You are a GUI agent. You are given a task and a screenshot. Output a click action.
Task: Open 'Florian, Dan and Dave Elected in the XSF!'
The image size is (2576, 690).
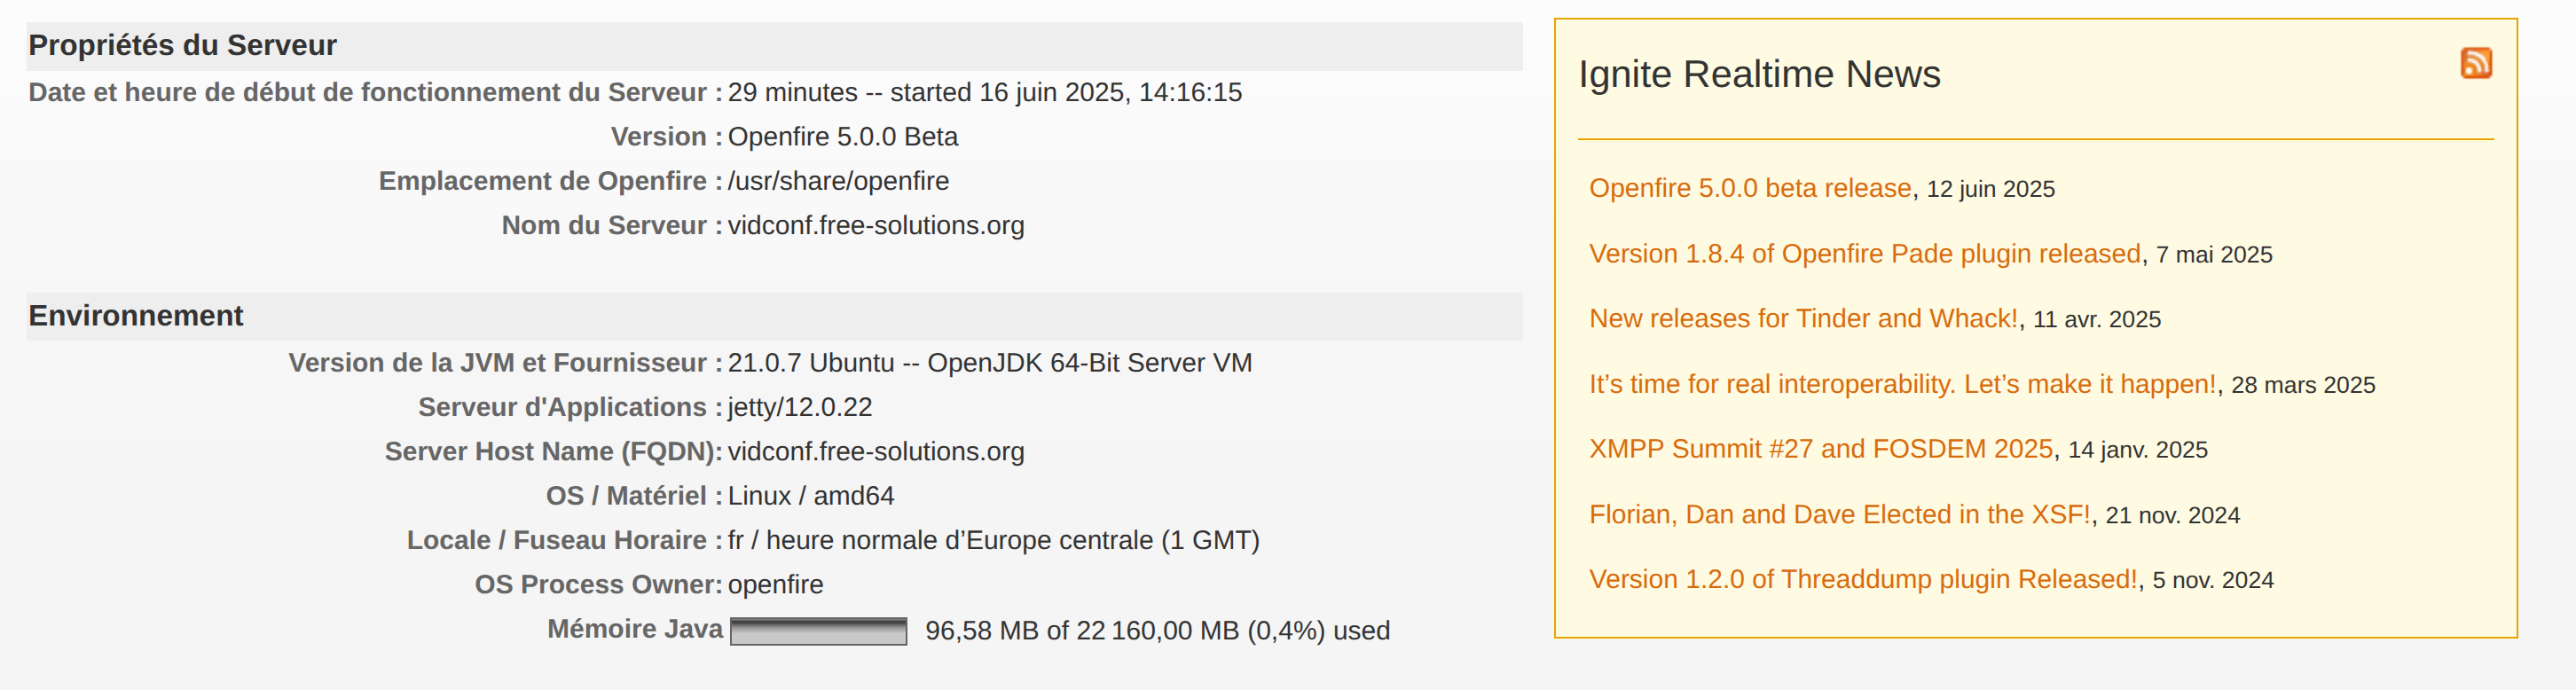(1839, 515)
